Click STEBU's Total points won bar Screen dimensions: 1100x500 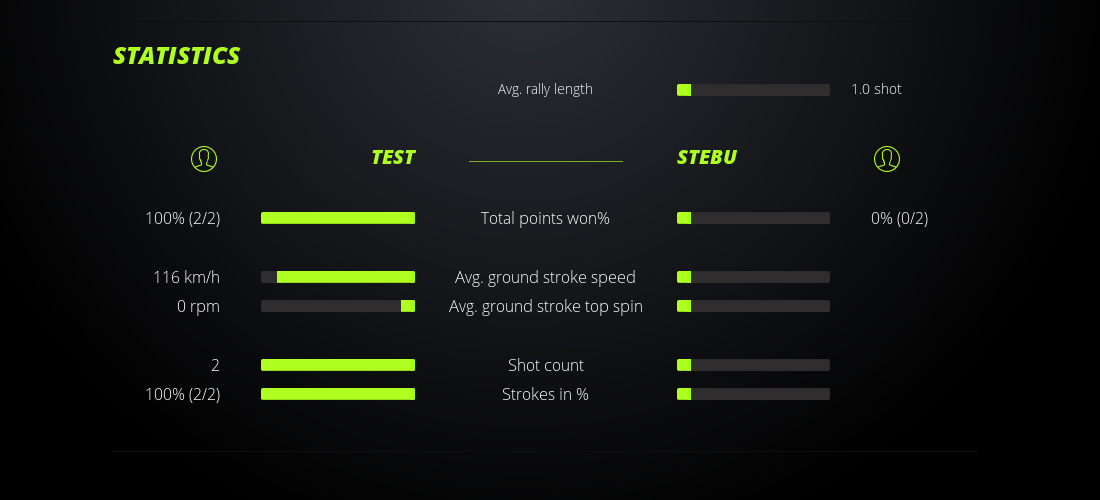coord(753,218)
